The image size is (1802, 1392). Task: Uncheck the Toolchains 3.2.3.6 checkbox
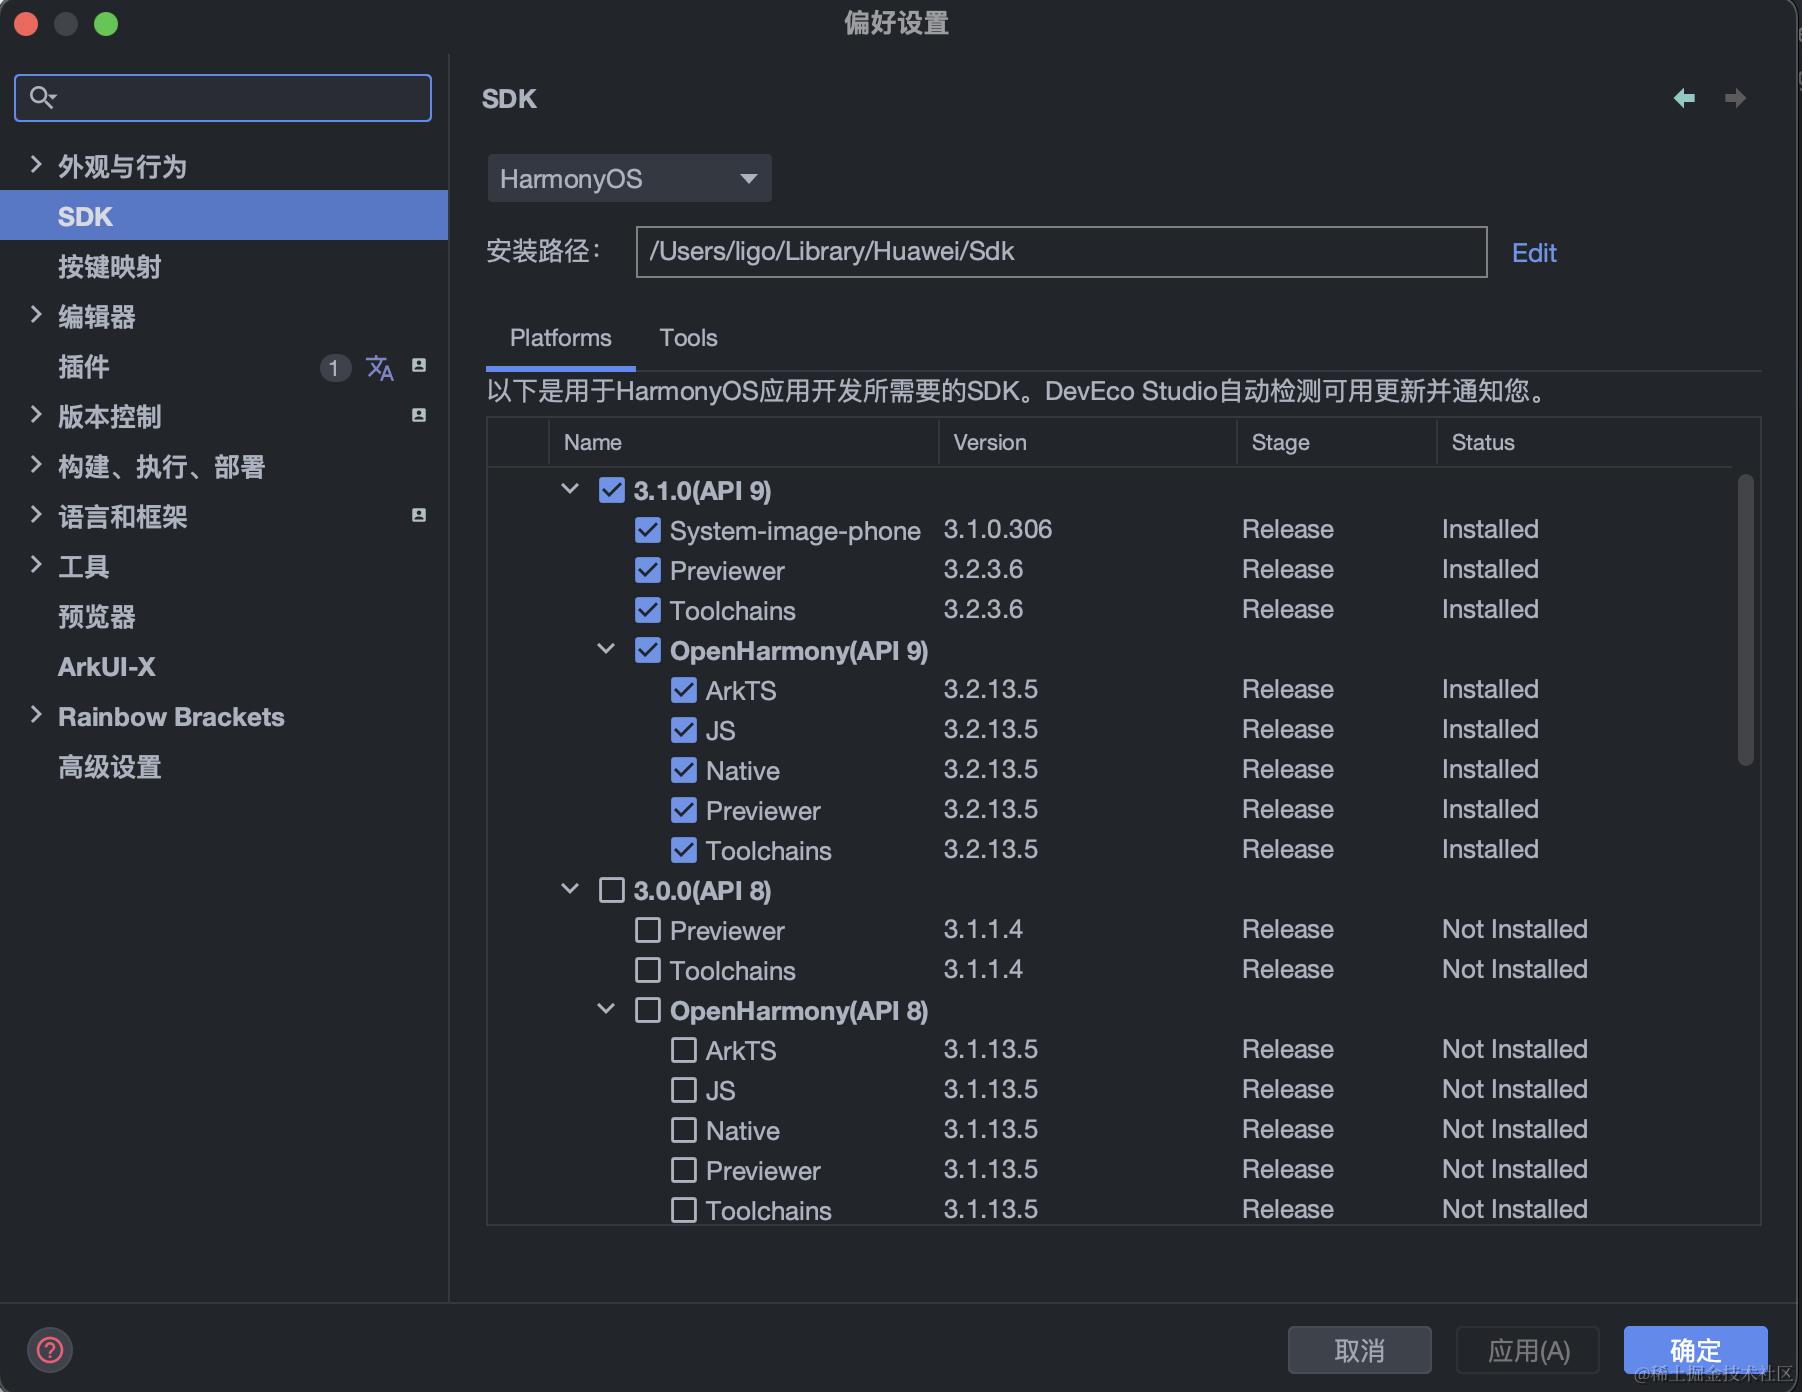click(648, 610)
